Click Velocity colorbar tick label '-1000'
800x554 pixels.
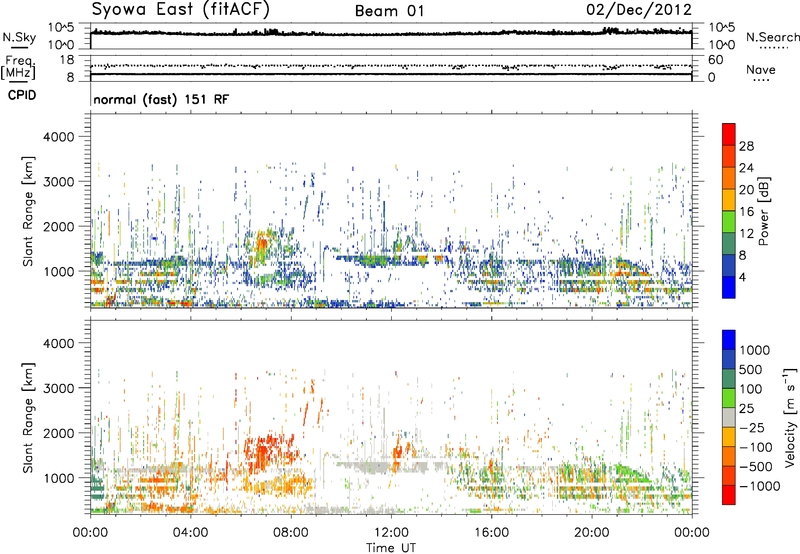point(759,486)
